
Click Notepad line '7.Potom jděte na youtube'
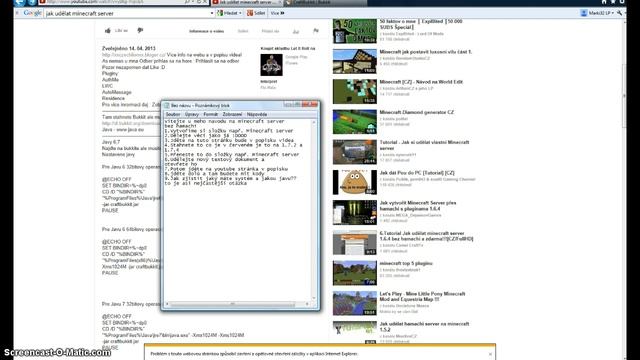click(x=226, y=169)
